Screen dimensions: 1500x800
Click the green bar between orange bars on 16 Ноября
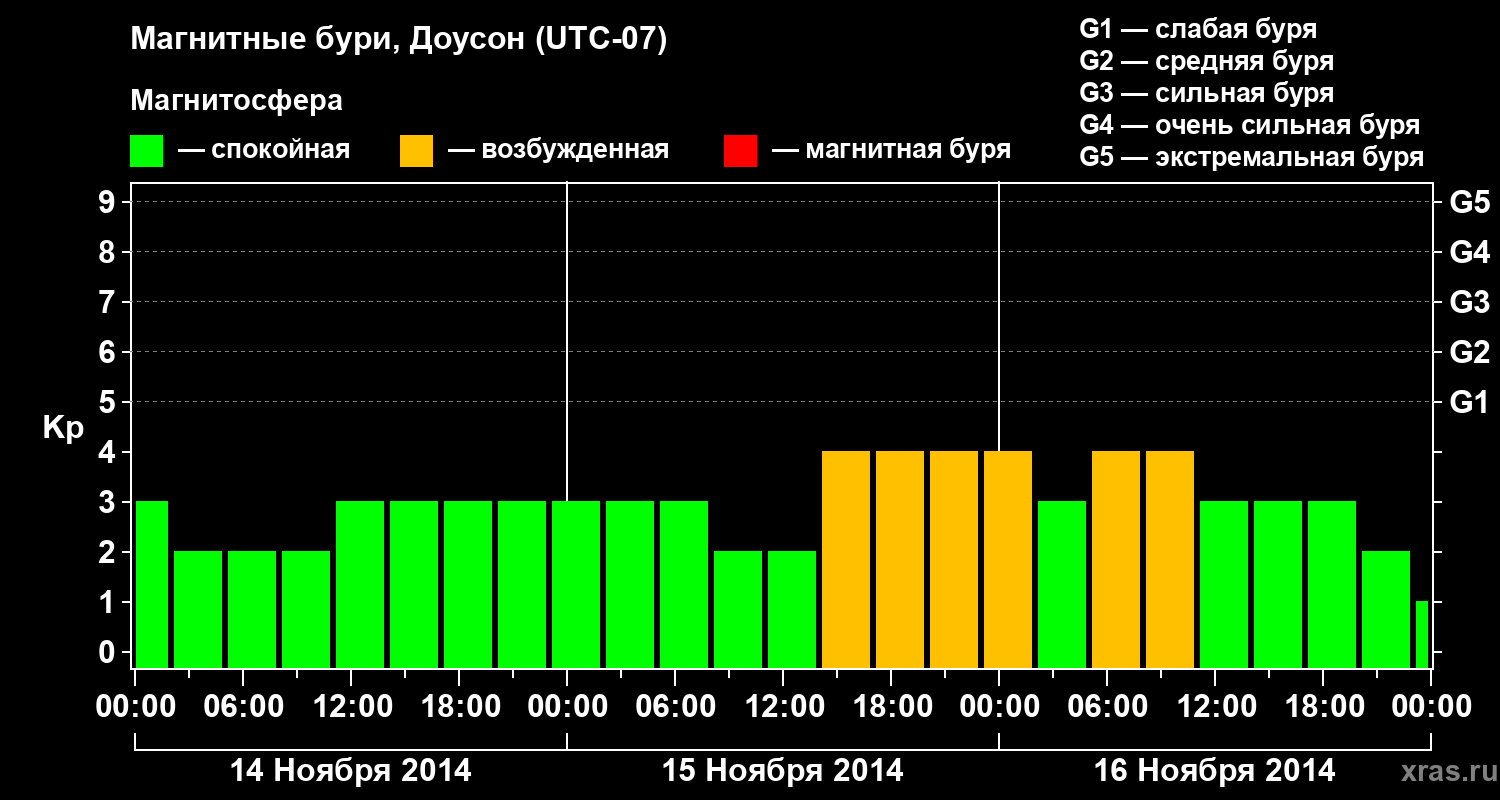[x=1062, y=584]
